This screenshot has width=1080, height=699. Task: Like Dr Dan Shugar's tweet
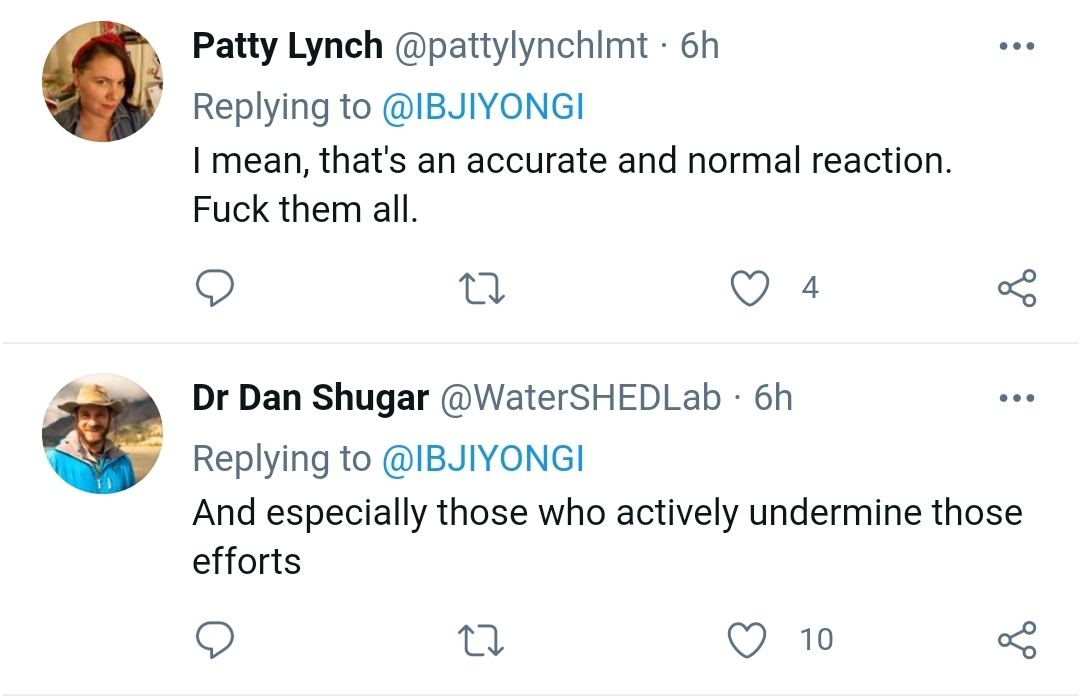click(747, 640)
